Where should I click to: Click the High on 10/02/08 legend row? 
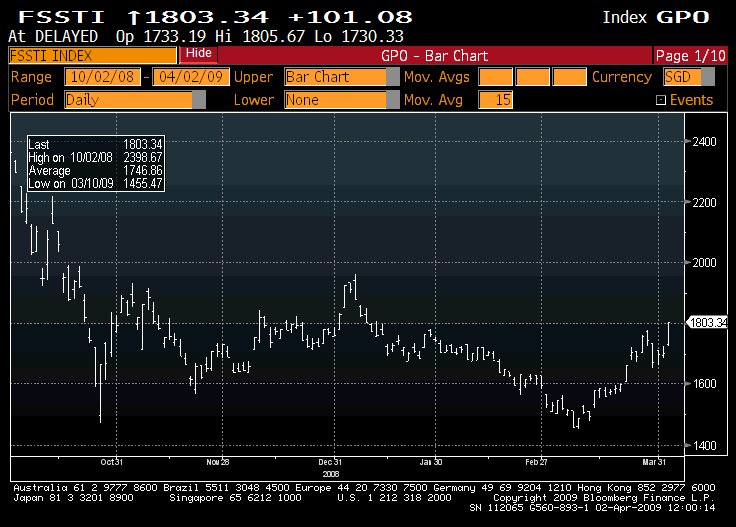(95, 157)
